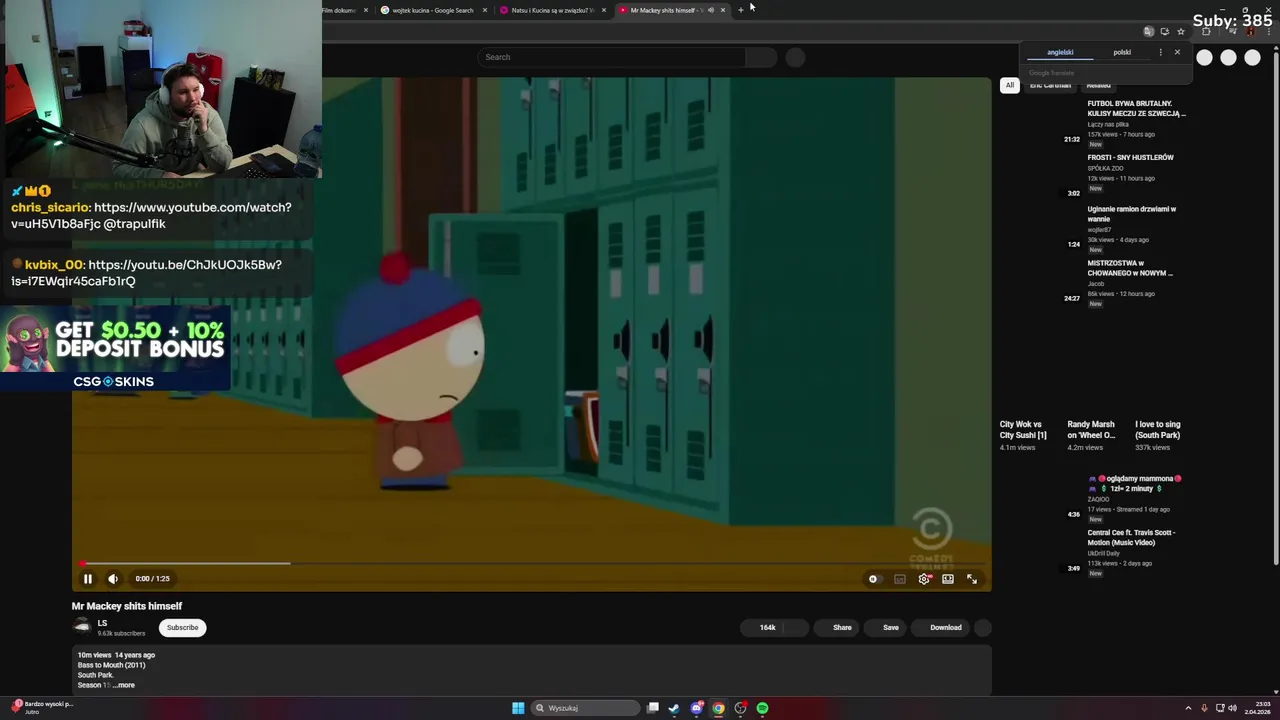The height and width of the screenshot is (720, 1280).
Task: Close the Google Translate popup
Action: (x=1177, y=52)
